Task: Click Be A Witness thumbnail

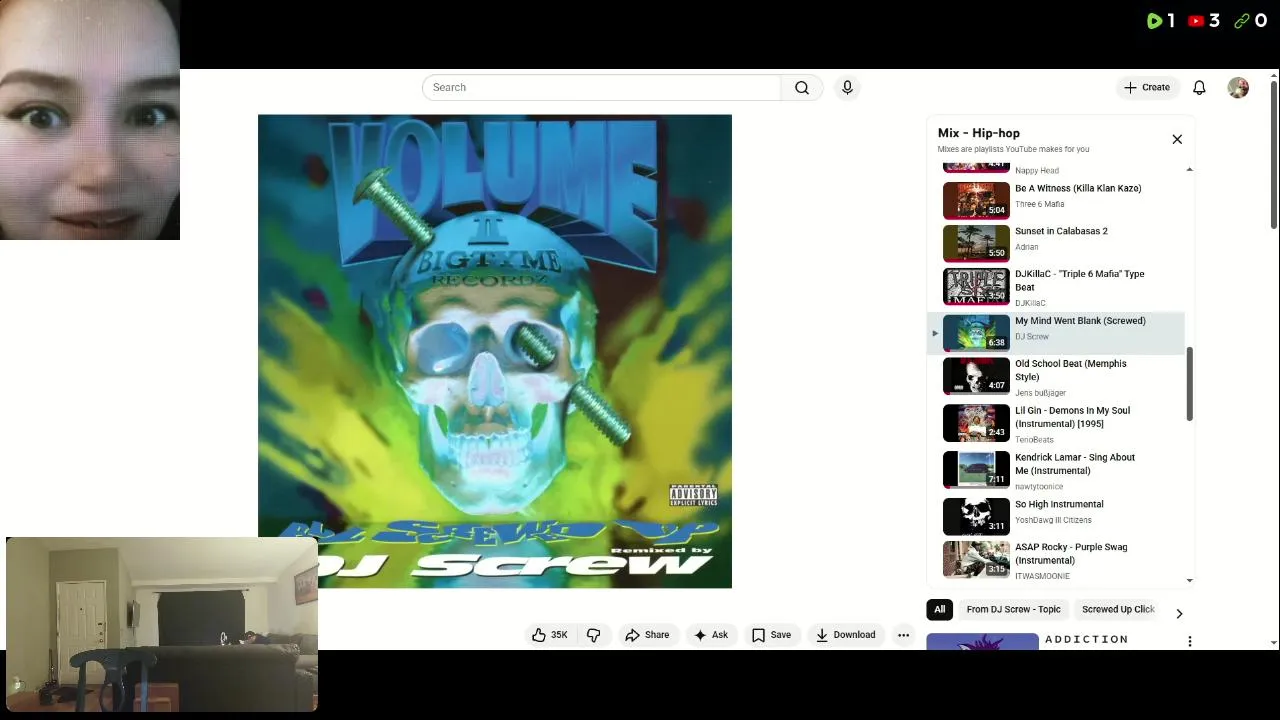Action: coord(976,200)
